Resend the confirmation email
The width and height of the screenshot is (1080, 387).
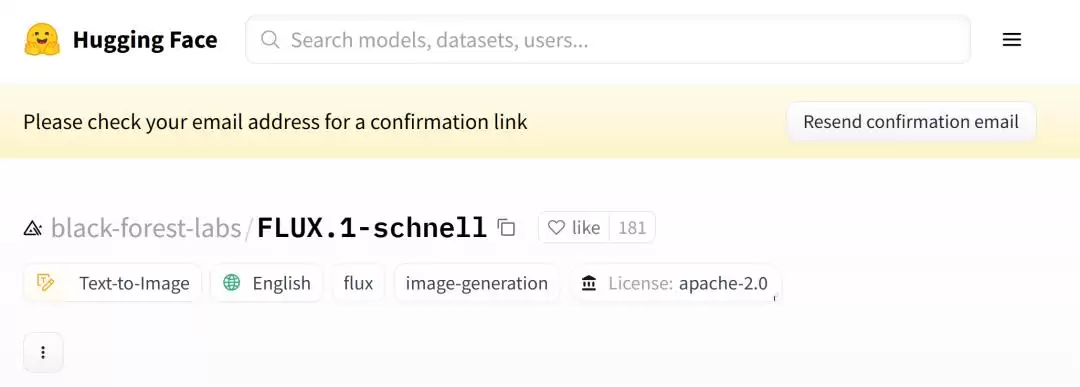[911, 122]
